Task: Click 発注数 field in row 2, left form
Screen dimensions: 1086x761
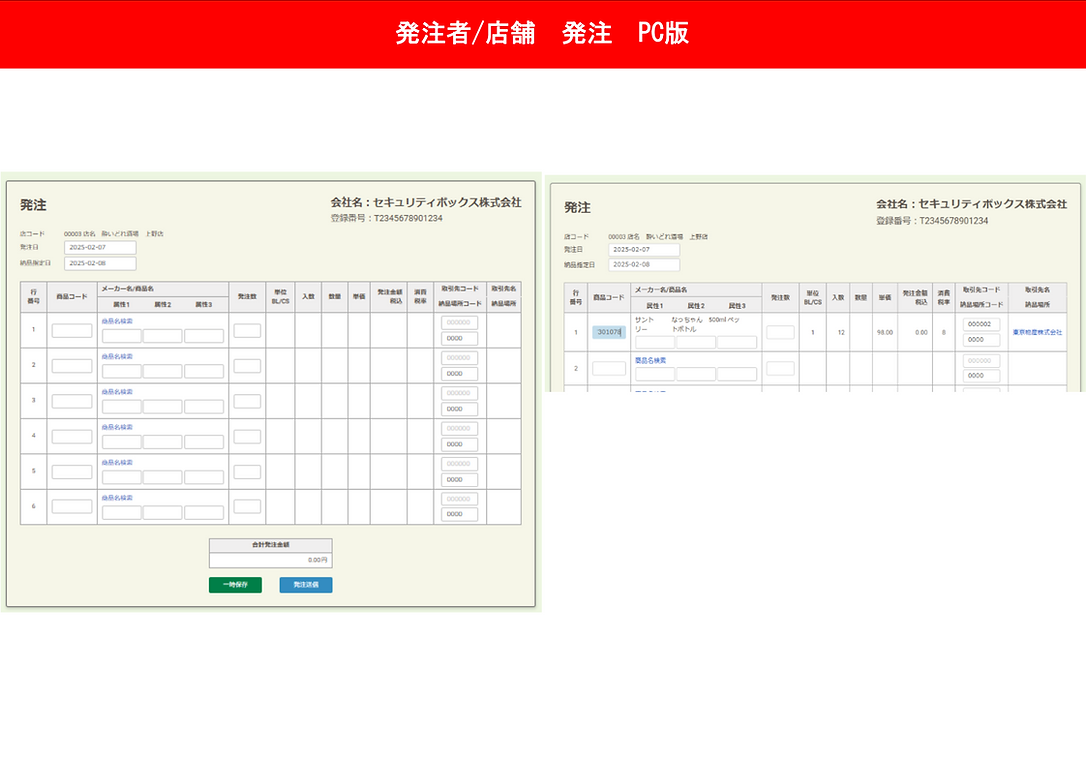Action: 247,366
